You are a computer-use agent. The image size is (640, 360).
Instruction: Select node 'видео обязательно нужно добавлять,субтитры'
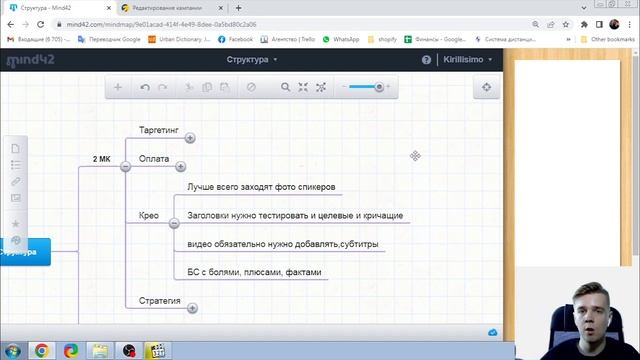[x=283, y=244]
